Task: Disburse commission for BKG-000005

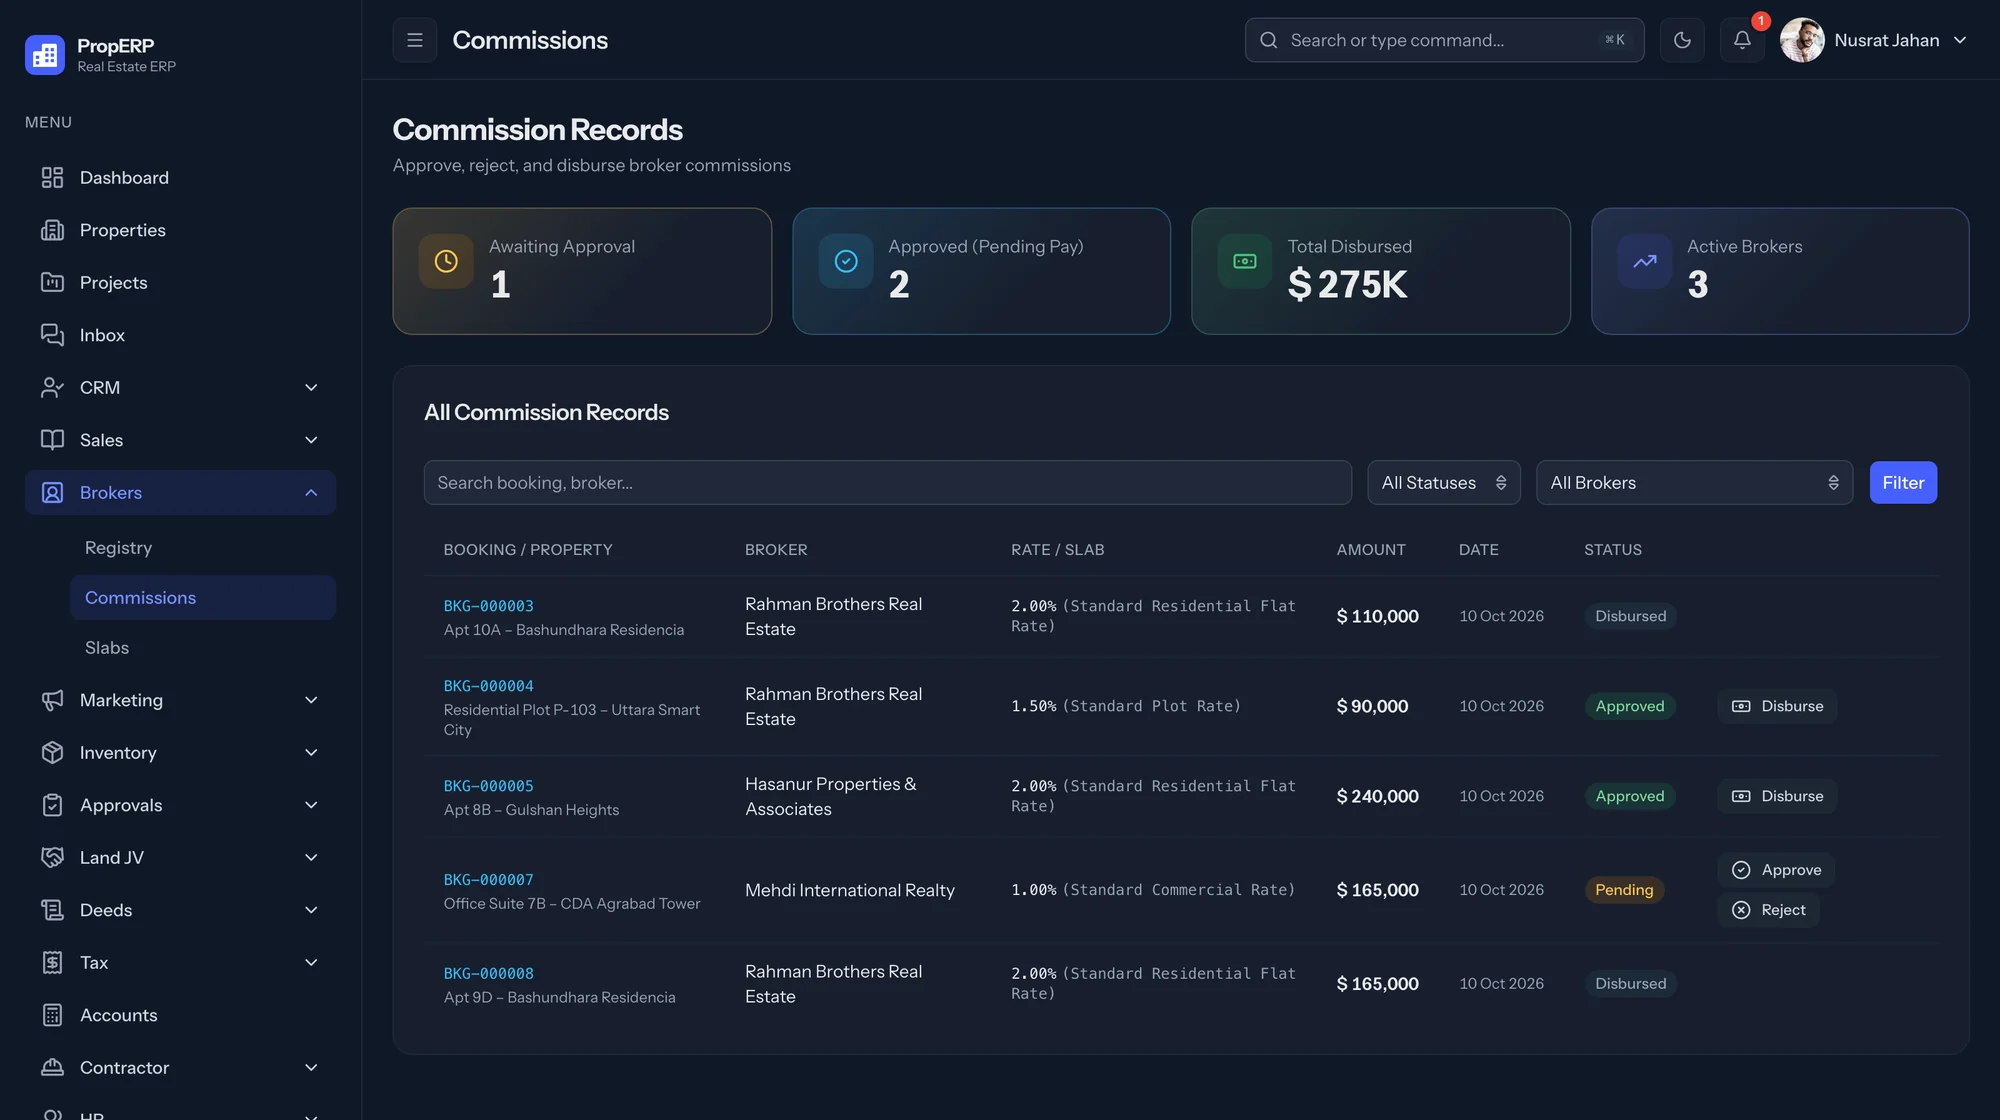Action: click(x=1777, y=796)
